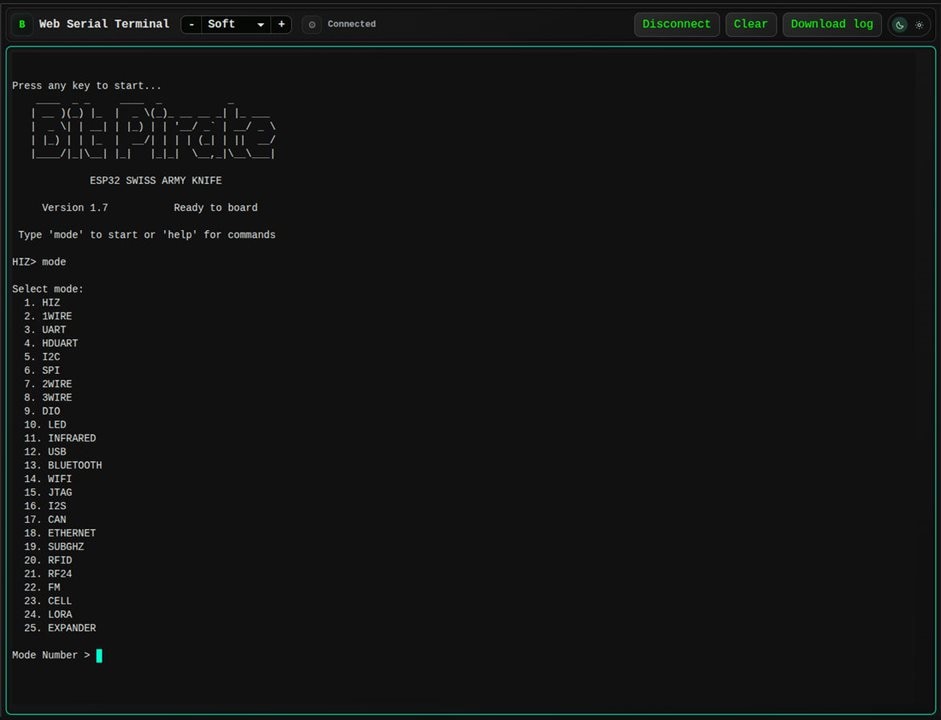Click the green B app logo
941x720 pixels.
[x=22, y=25]
